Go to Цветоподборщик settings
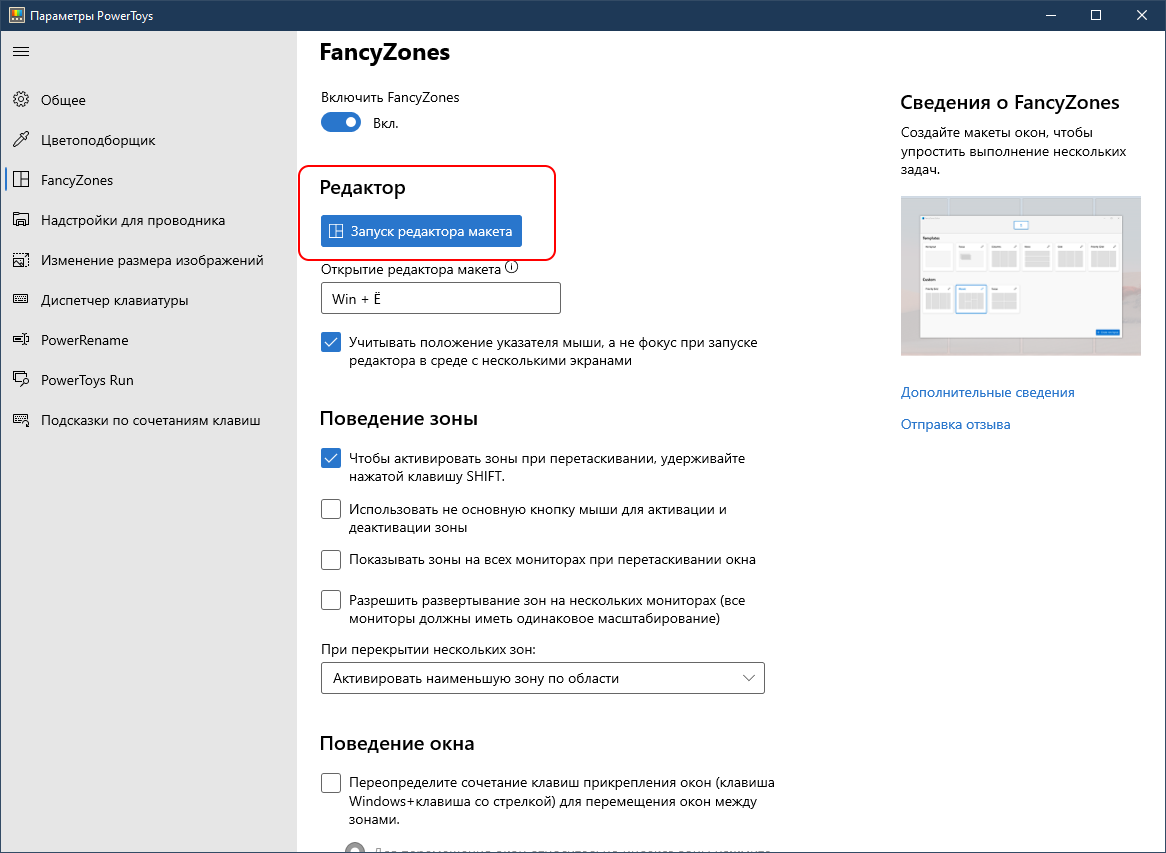Viewport: 1166px width, 853px height. (x=149, y=140)
